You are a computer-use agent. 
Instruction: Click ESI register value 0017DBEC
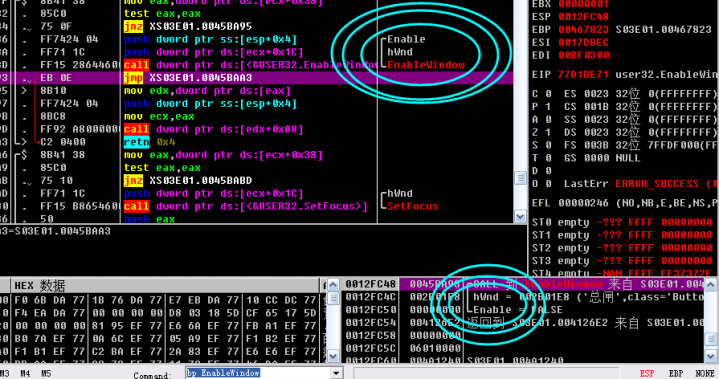(583, 43)
